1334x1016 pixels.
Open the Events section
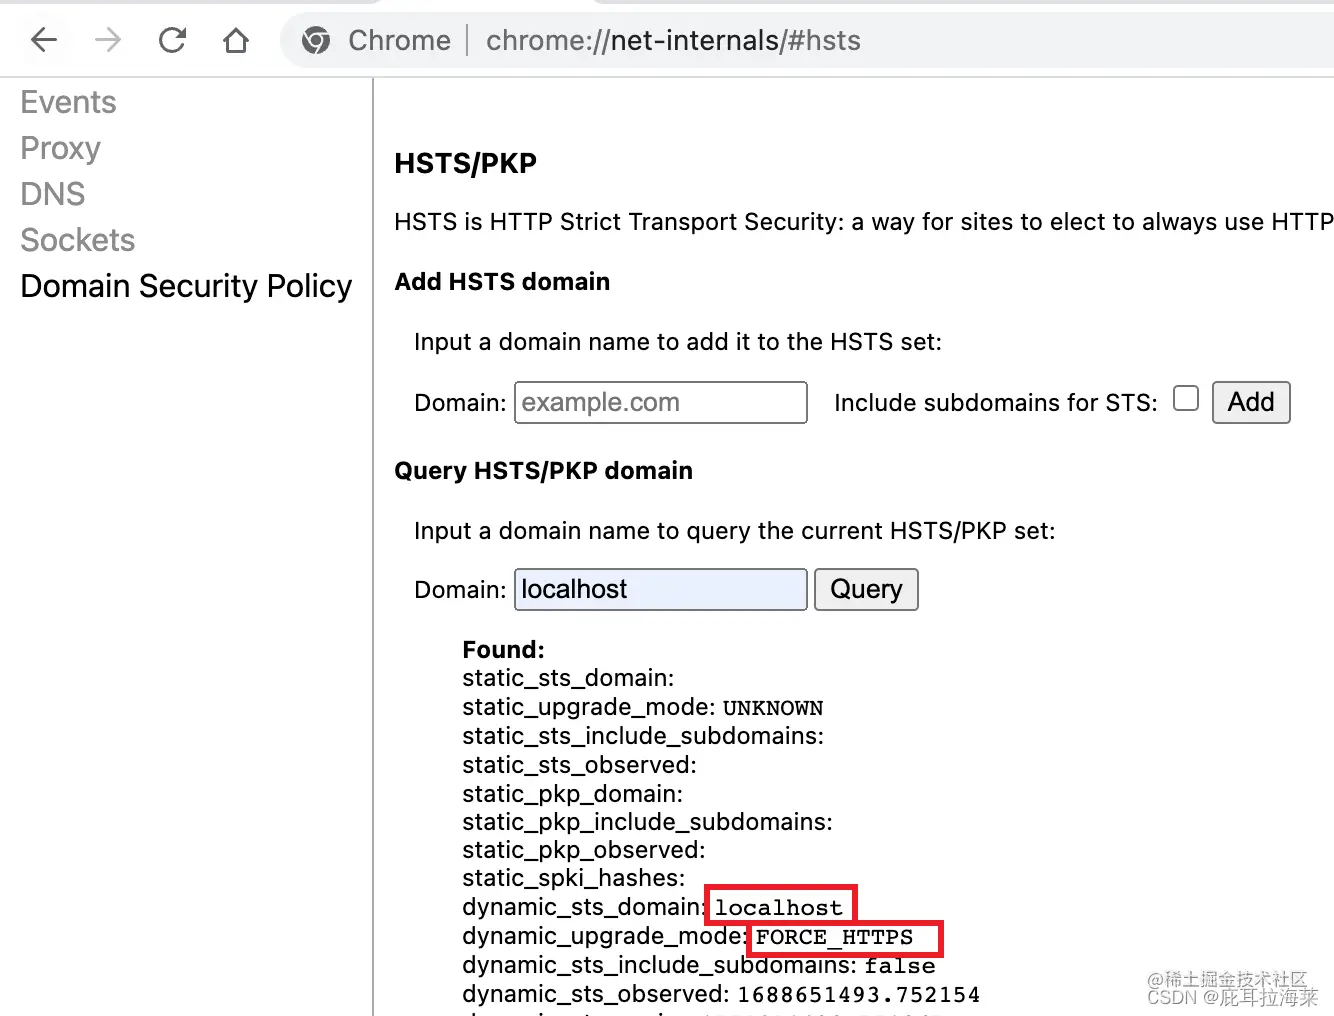tap(67, 101)
